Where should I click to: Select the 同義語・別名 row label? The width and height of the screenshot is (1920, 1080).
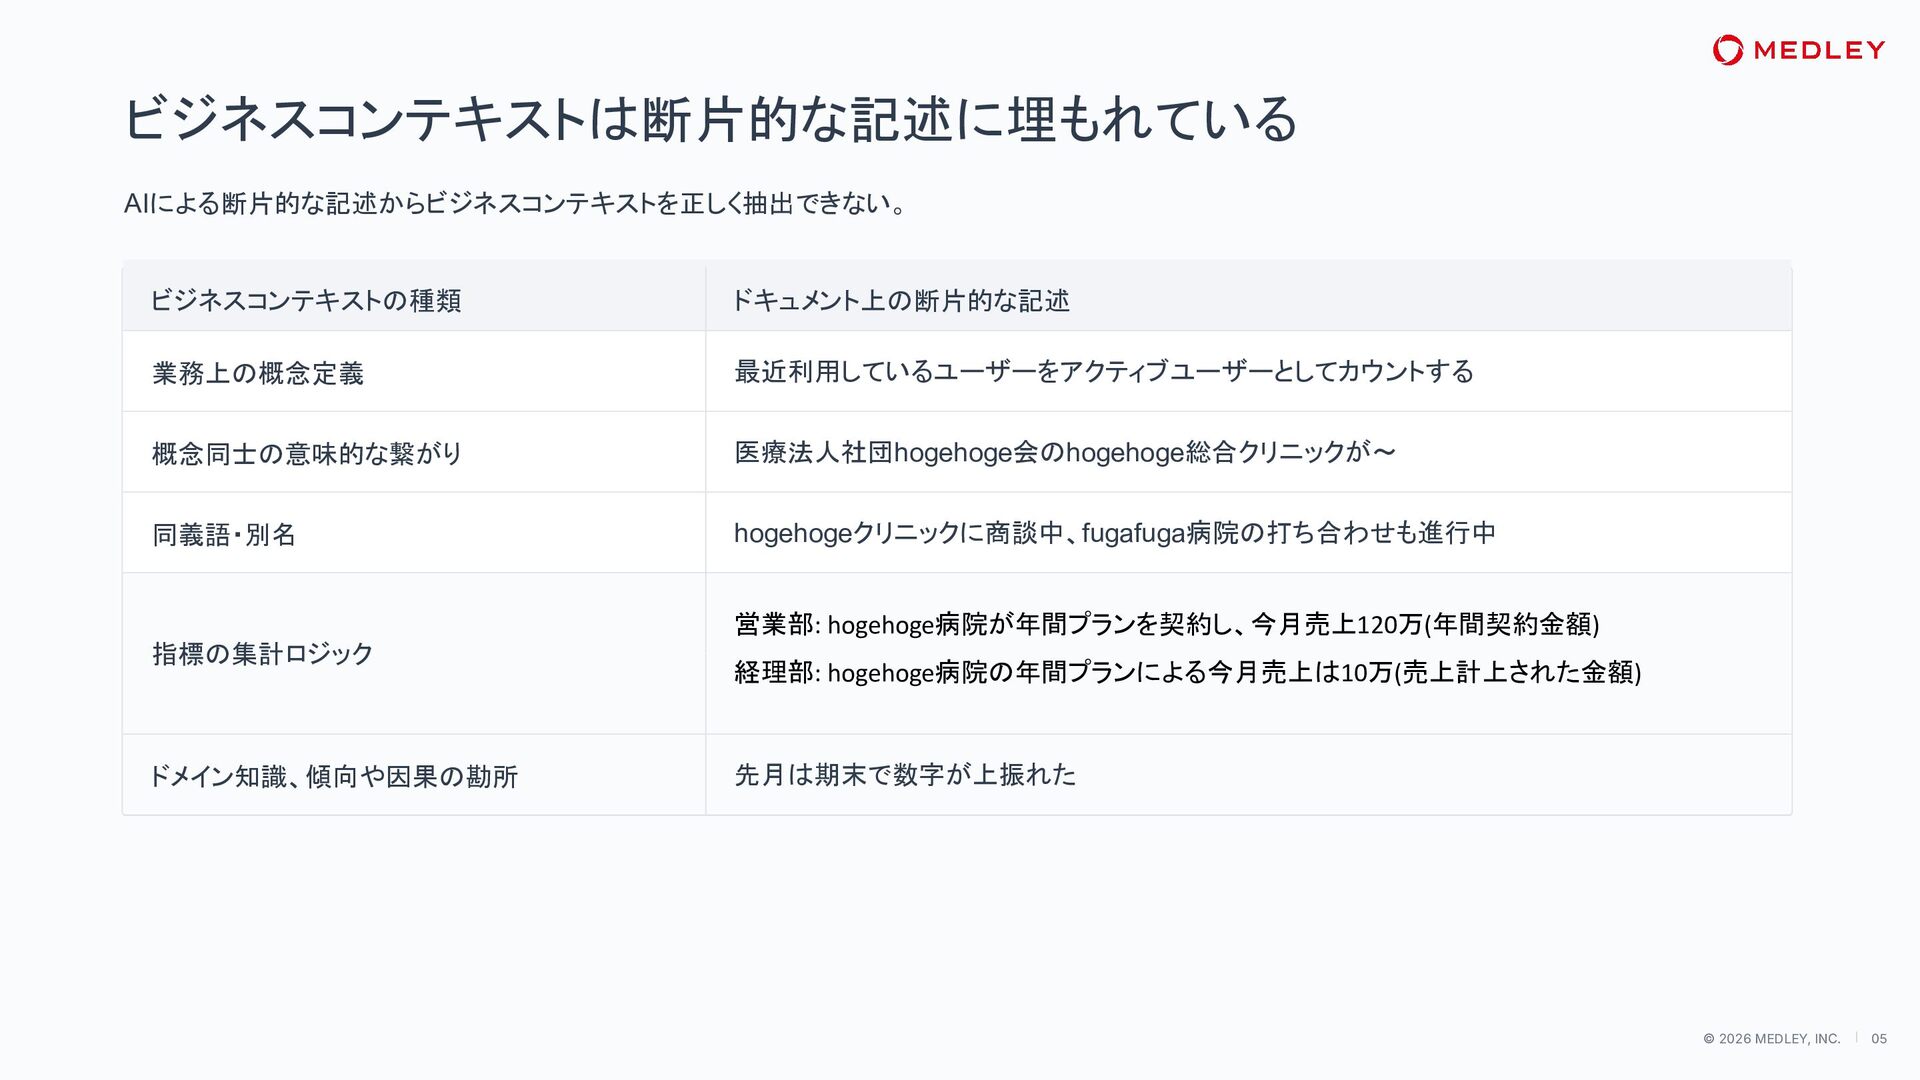pyautogui.click(x=224, y=534)
